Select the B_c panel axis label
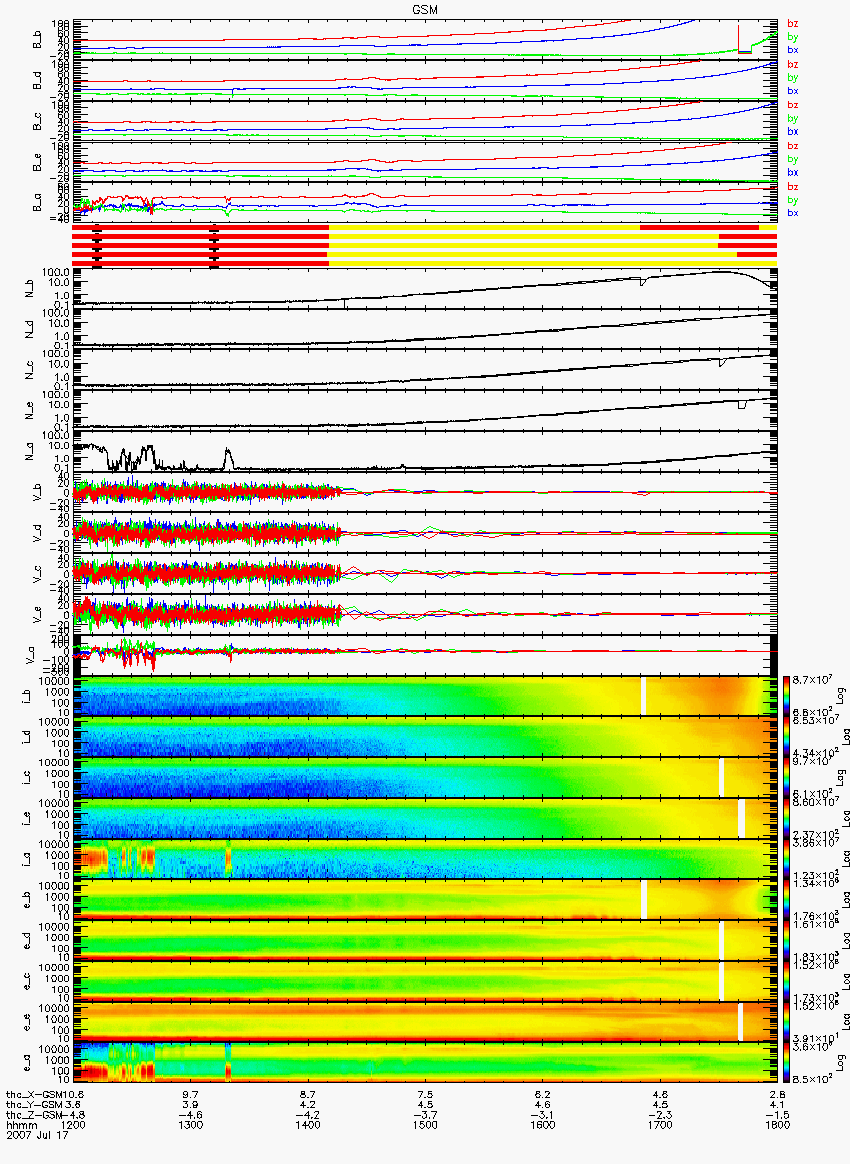 pyautogui.click(x=36, y=121)
